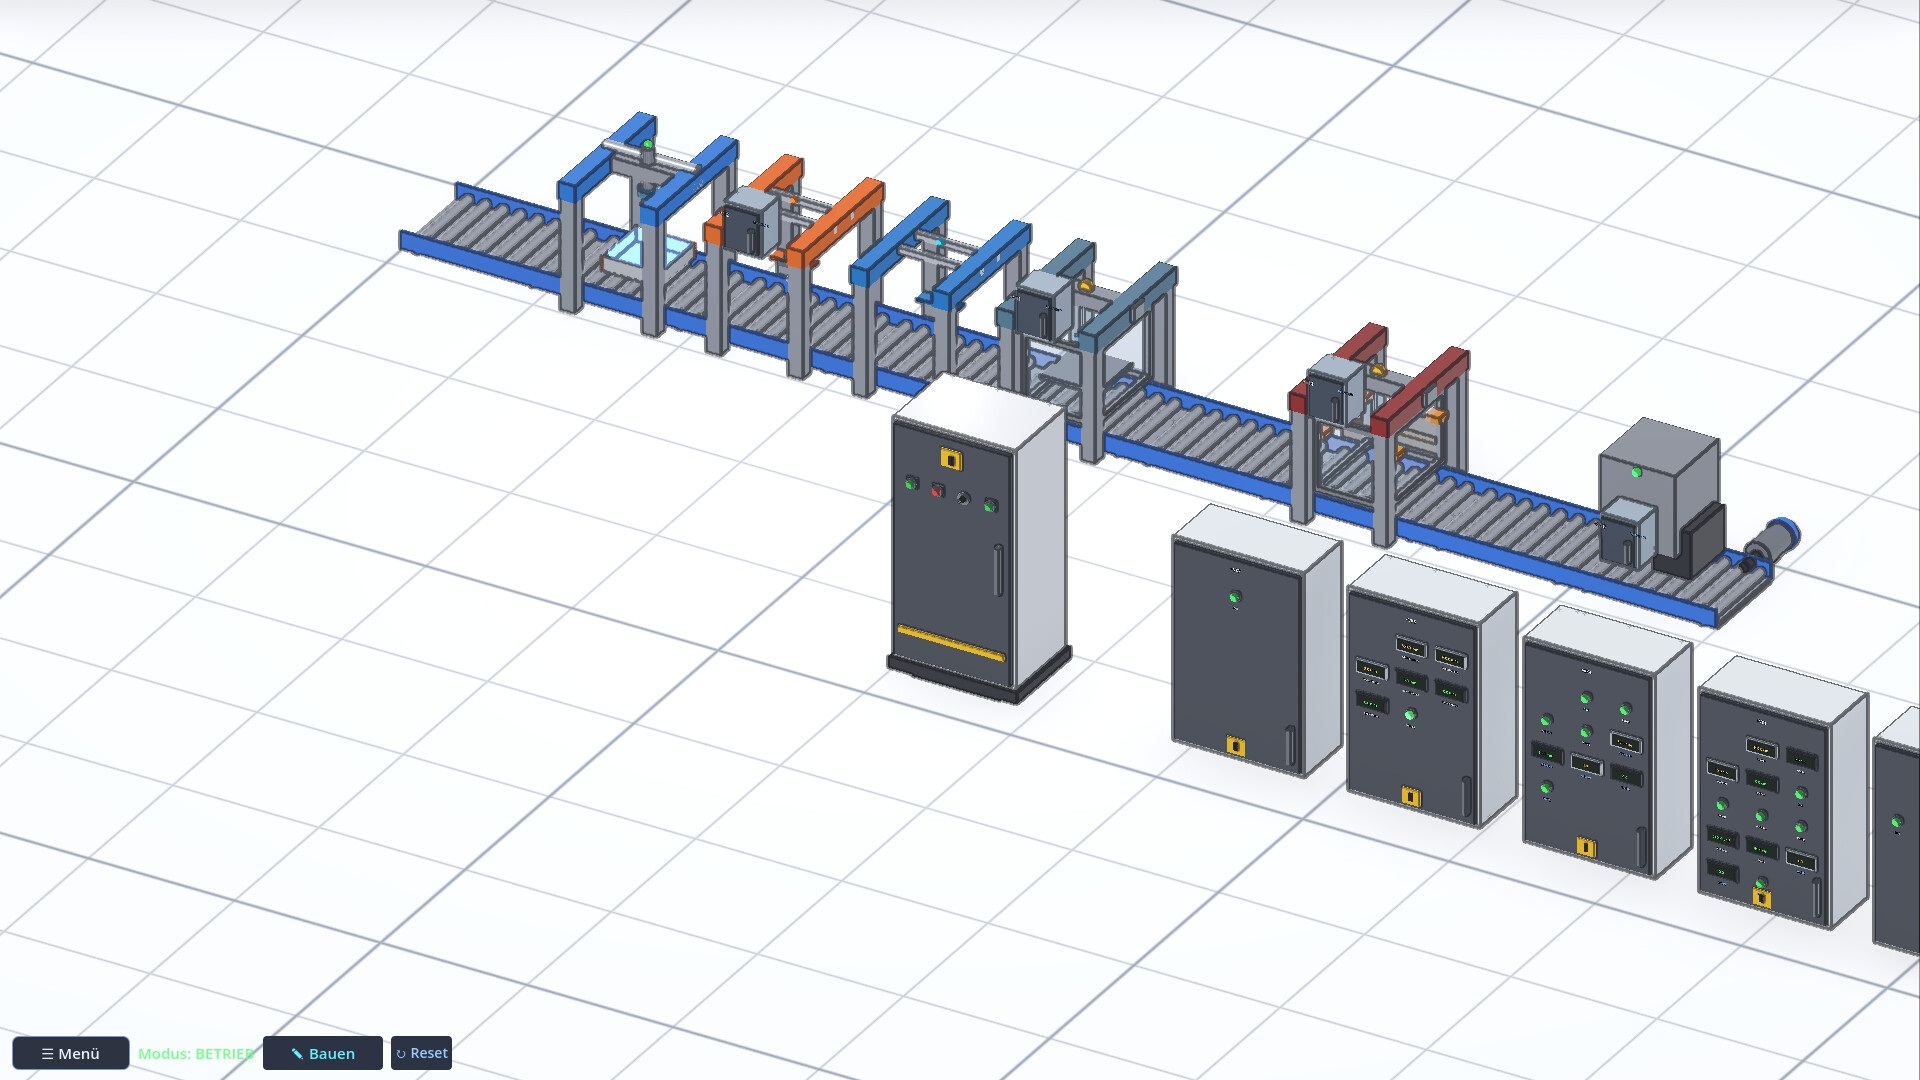Click the Reset button
The image size is (1920, 1080).
tap(421, 1053)
